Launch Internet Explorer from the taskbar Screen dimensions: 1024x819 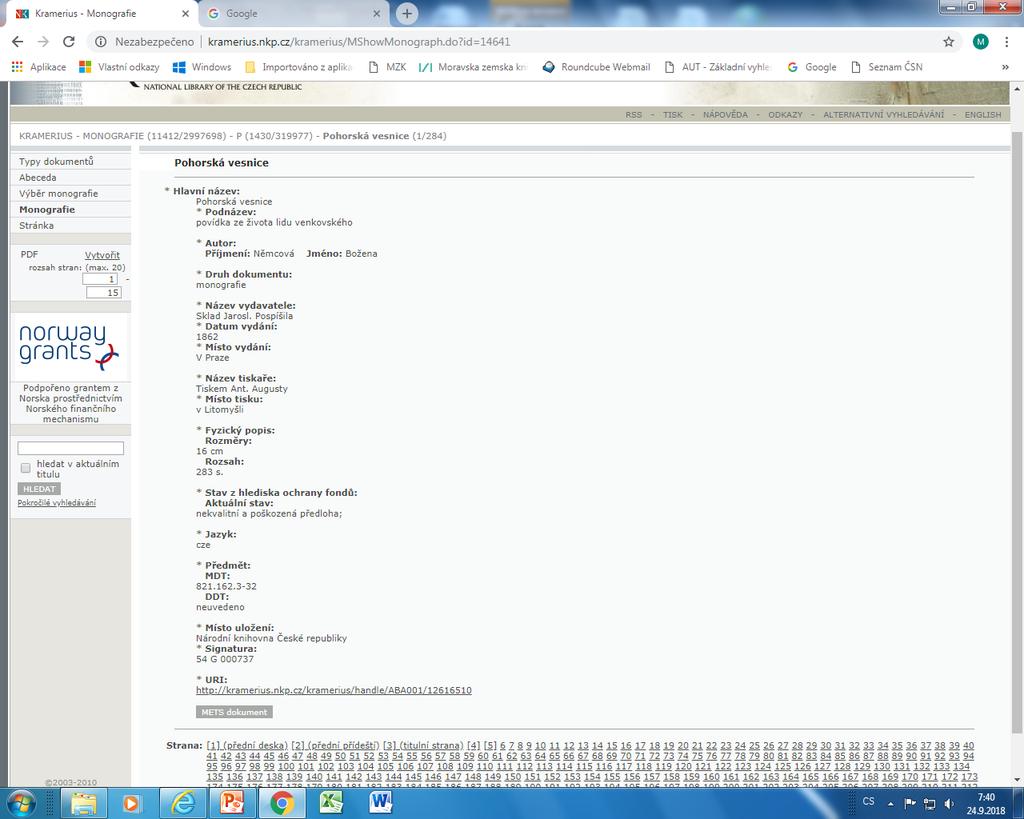tap(182, 803)
